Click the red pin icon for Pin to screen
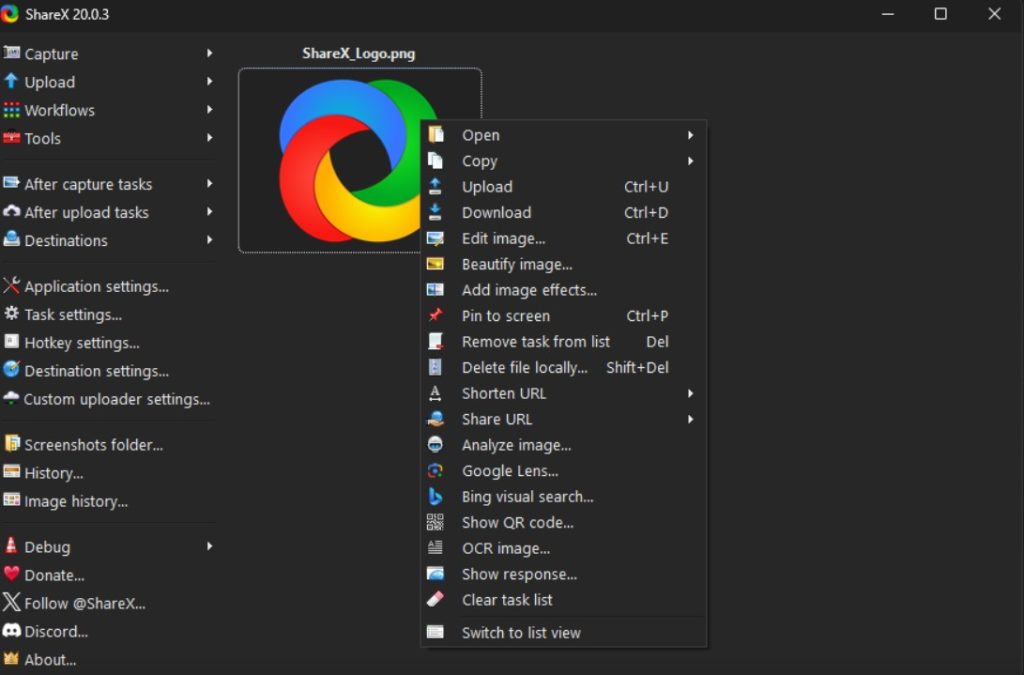Viewport: 1024px width, 675px height. tap(435, 315)
